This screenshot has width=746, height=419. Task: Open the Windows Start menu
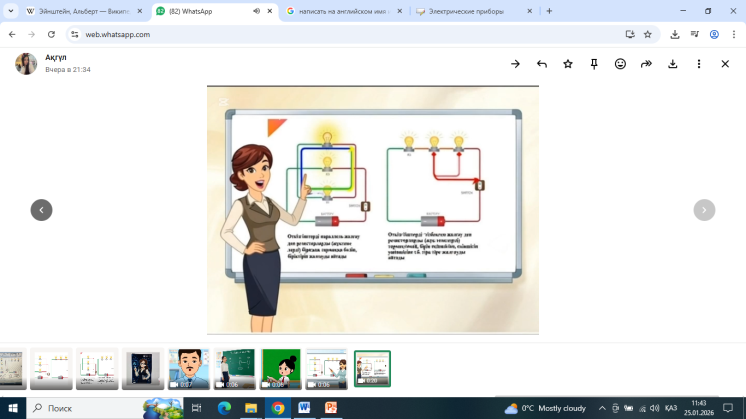pos(13,408)
